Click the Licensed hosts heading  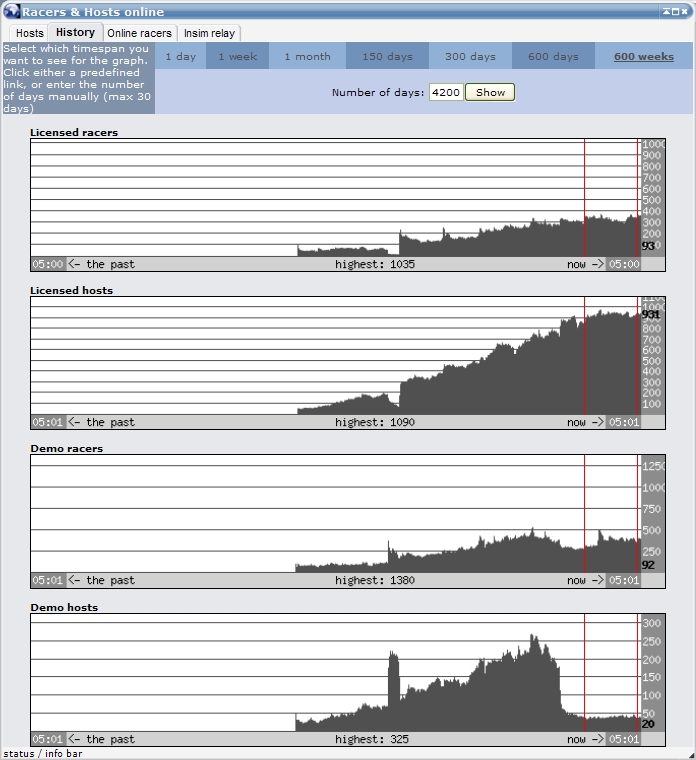pos(71,290)
